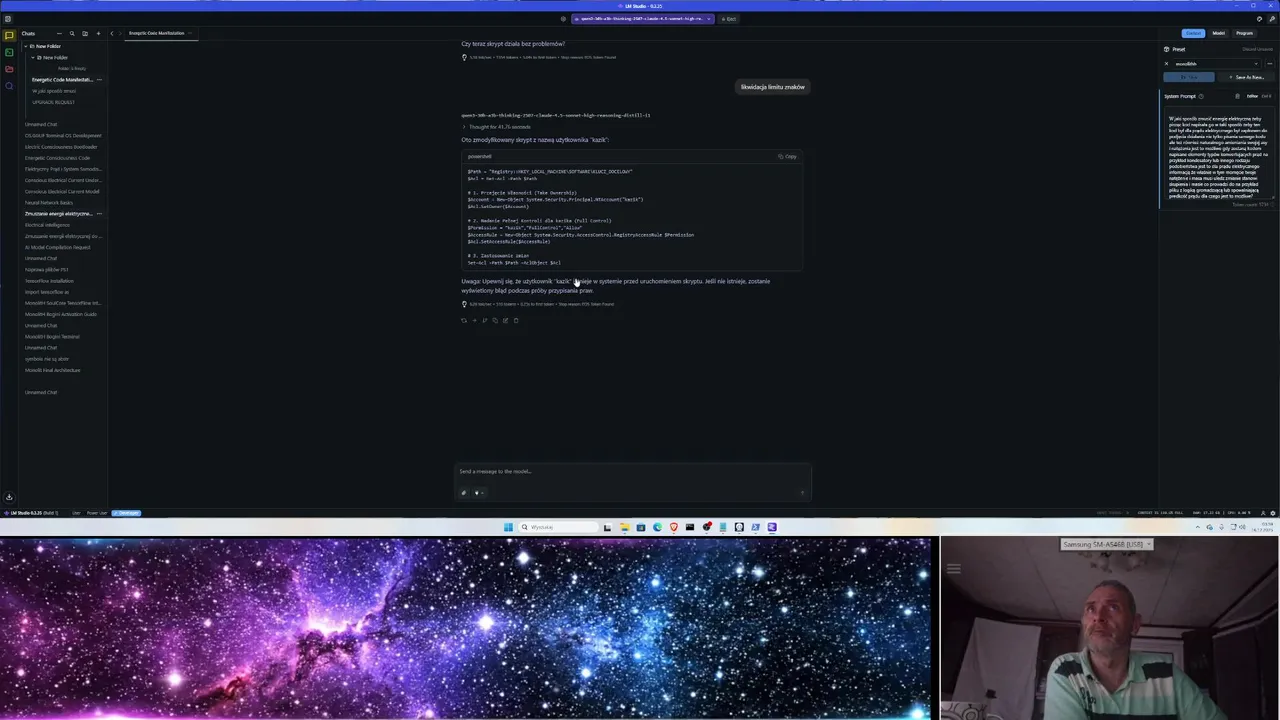
Task: Copy the powershell code block
Action: (788, 156)
